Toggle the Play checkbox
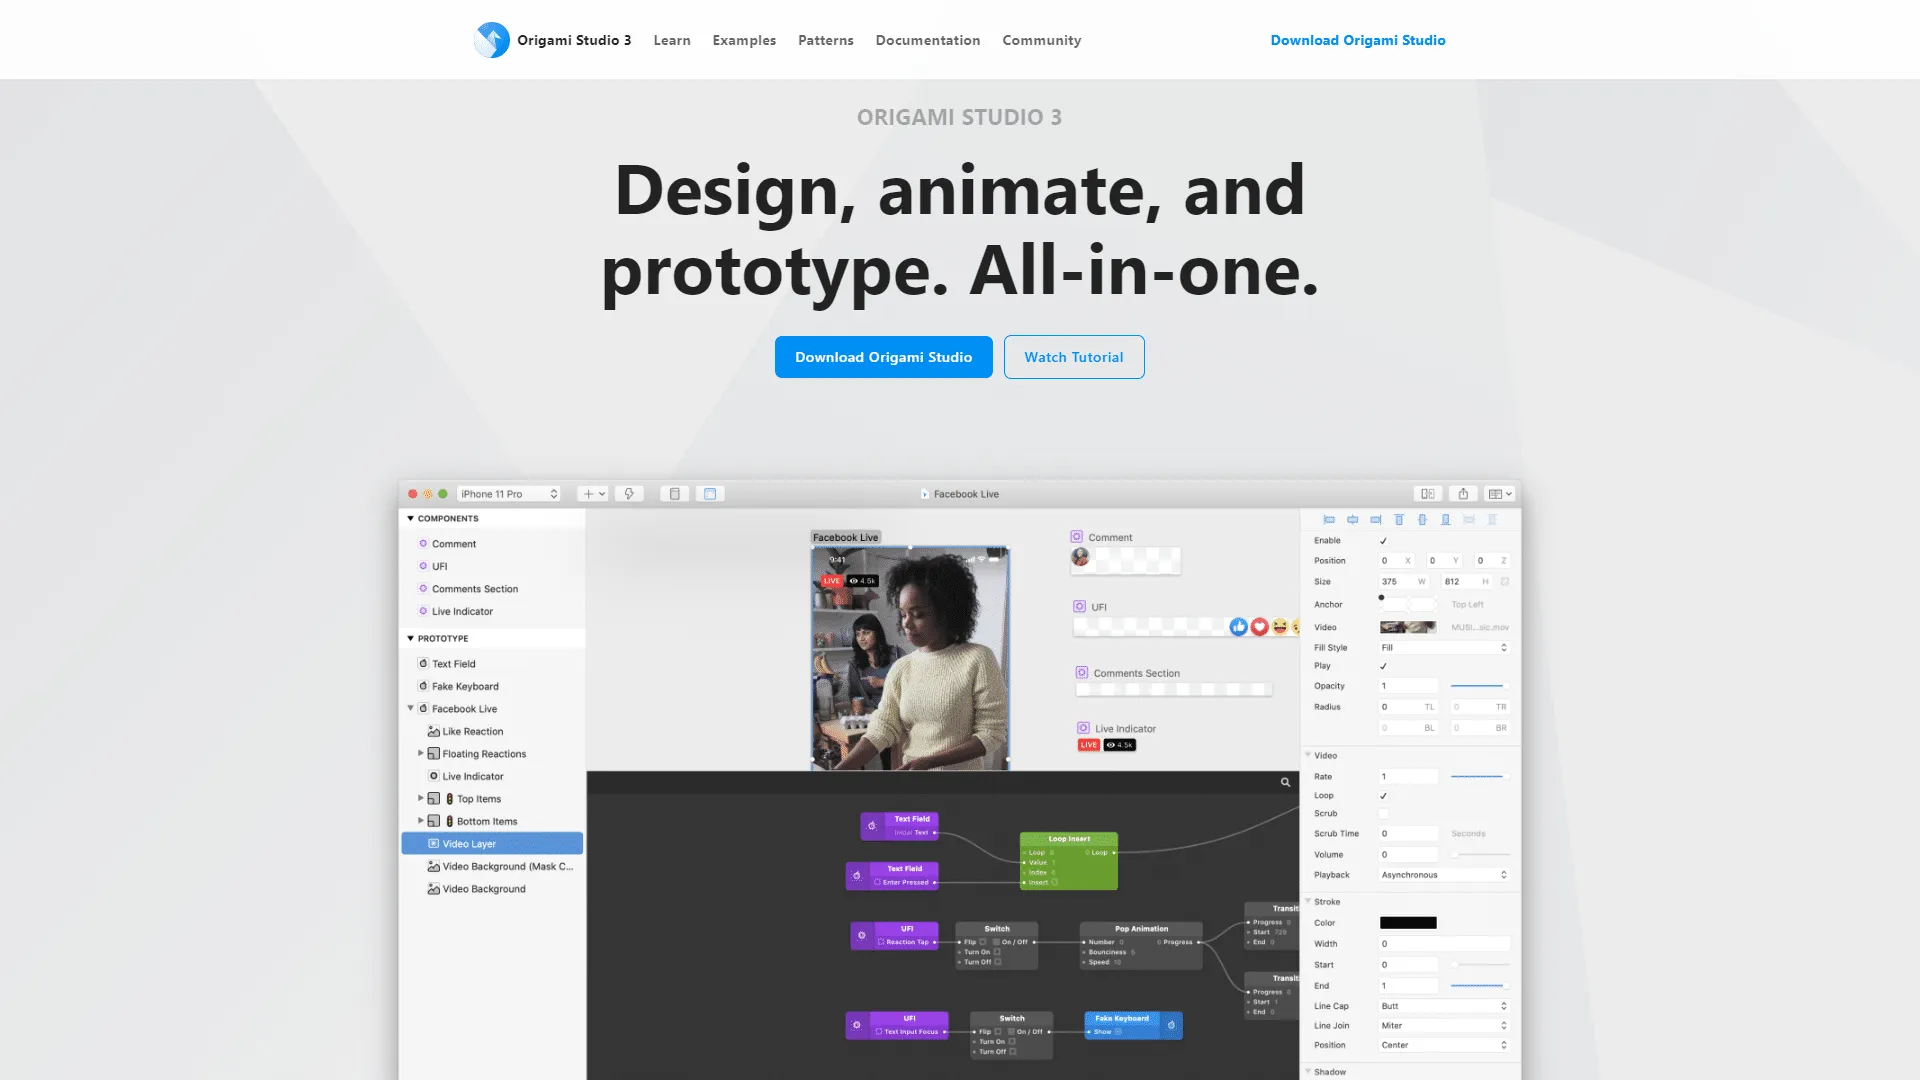Screen dimensions: 1920x1080 [1384, 666]
